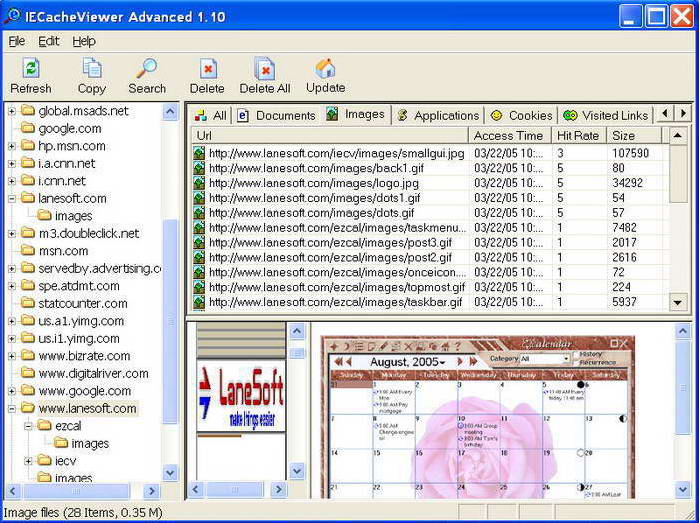Click the image icon of topmost.gif row
Screen dimensions: 700x523
199,287
